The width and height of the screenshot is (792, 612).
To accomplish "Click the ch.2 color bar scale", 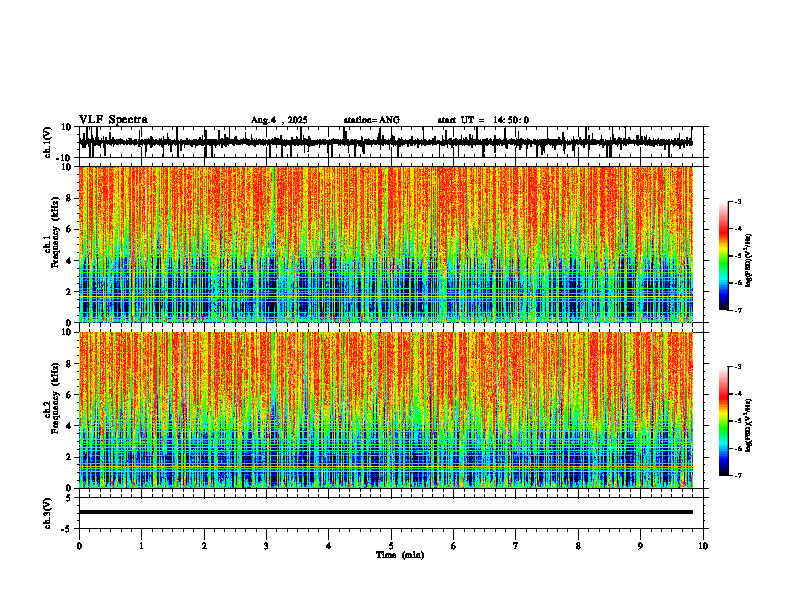I will 723,421.
